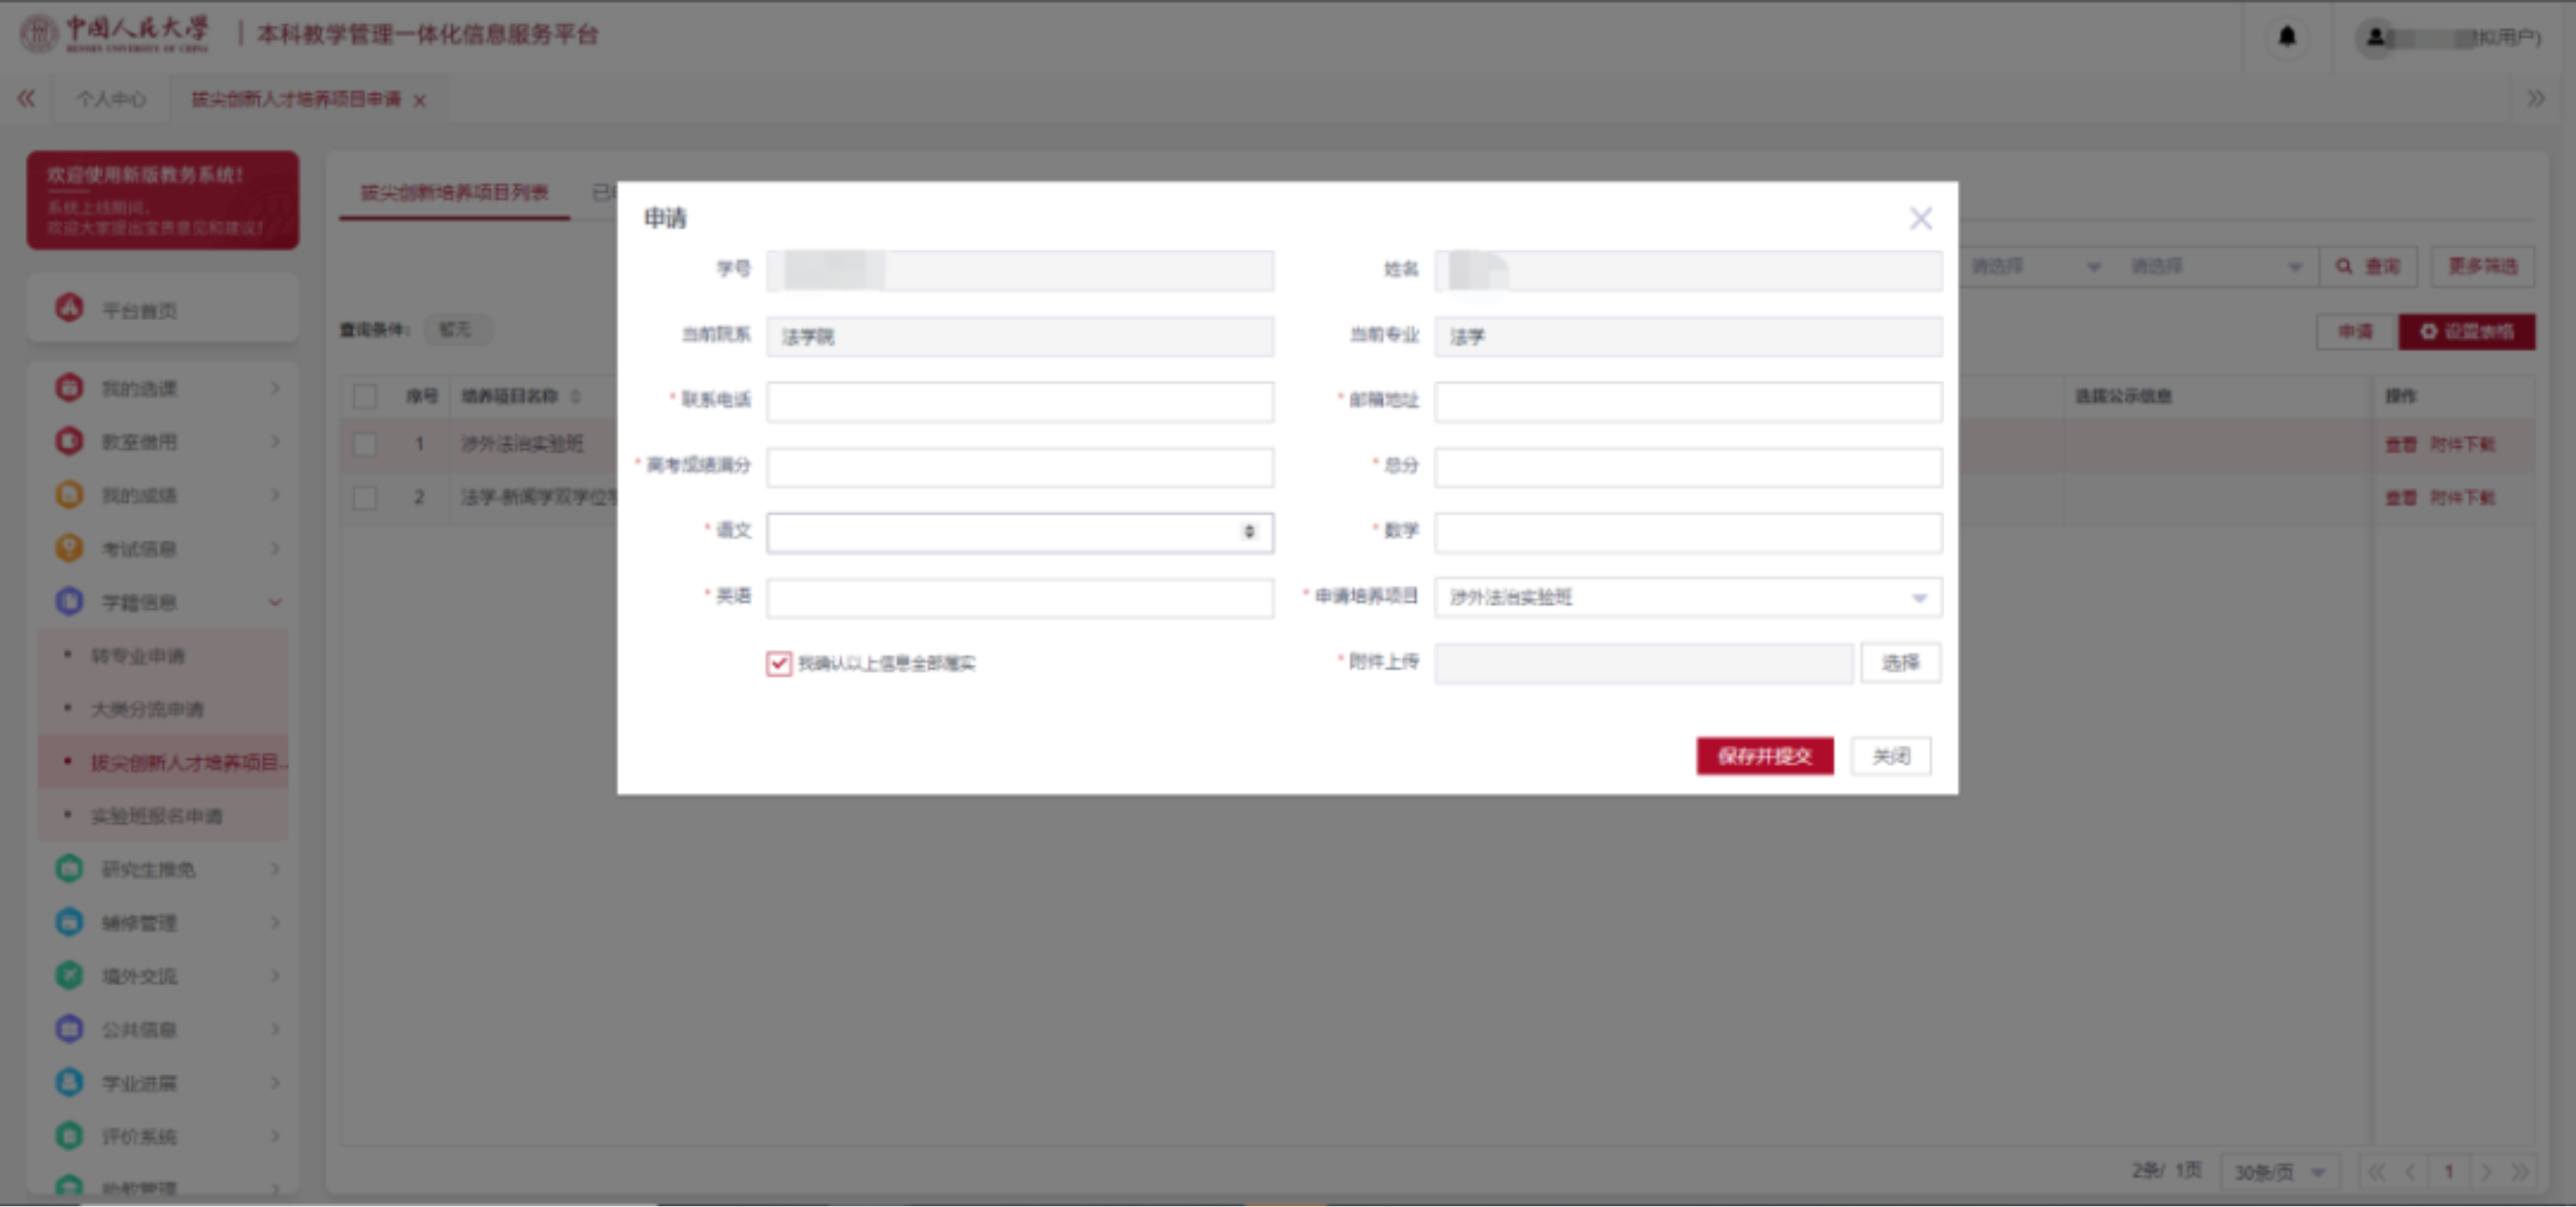Open 我的成绩 sidebar icon

coord(69,494)
